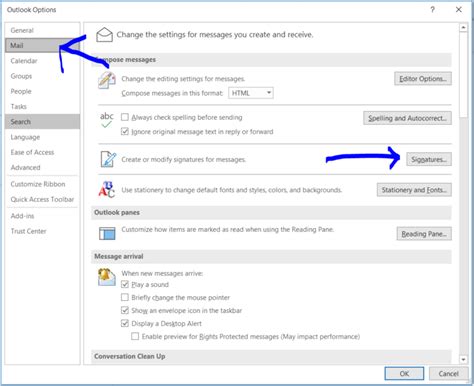Uncheck Play a sound option
The image size is (474, 386).
[x=125, y=284]
